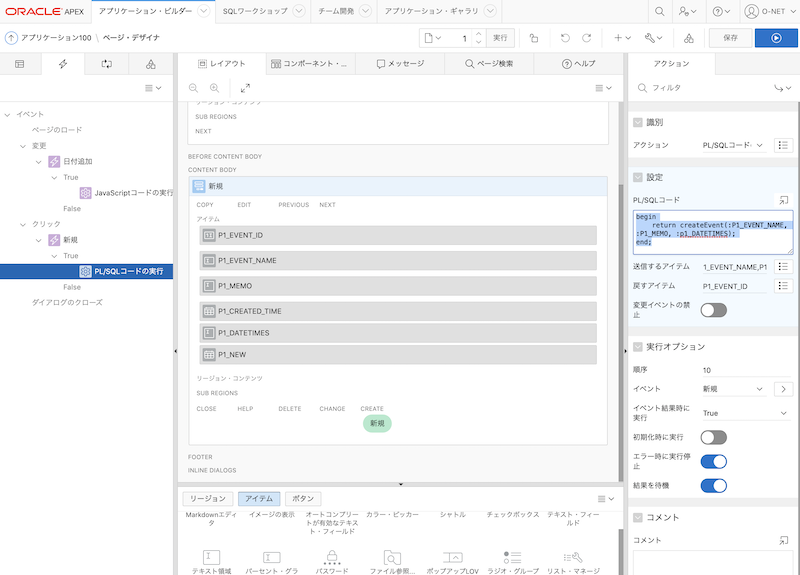Viewport: 800px width, 575px height.
Task: Open item picker beside 戻すアイテム
Action: tap(783, 286)
